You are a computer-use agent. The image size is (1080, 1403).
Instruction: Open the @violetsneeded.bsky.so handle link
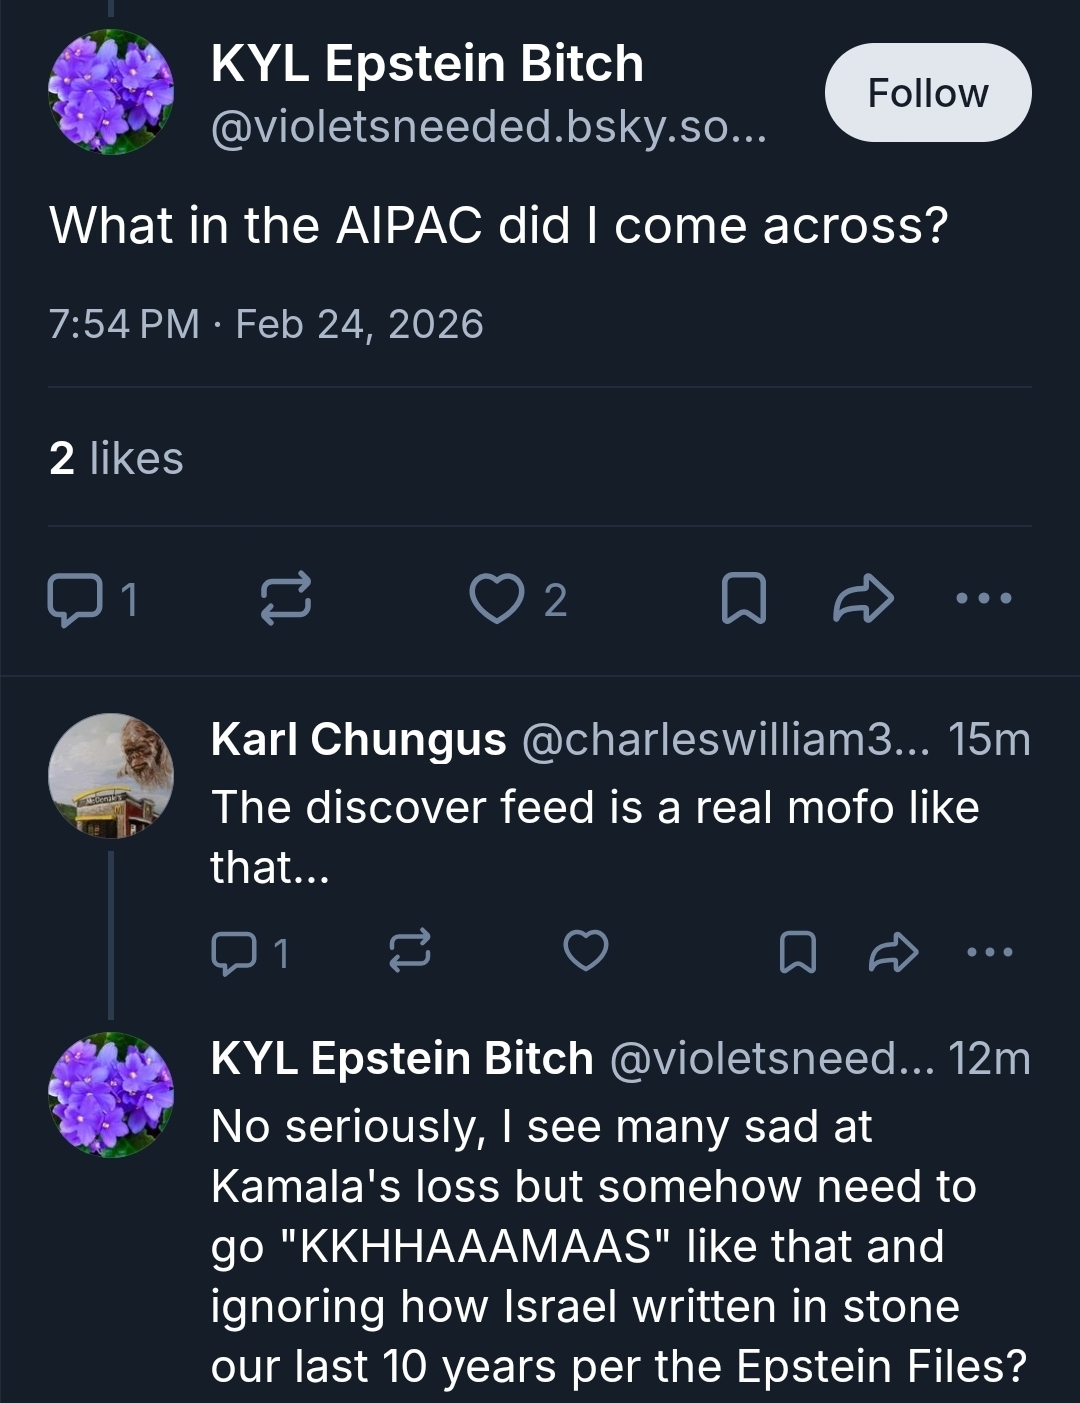click(488, 128)
